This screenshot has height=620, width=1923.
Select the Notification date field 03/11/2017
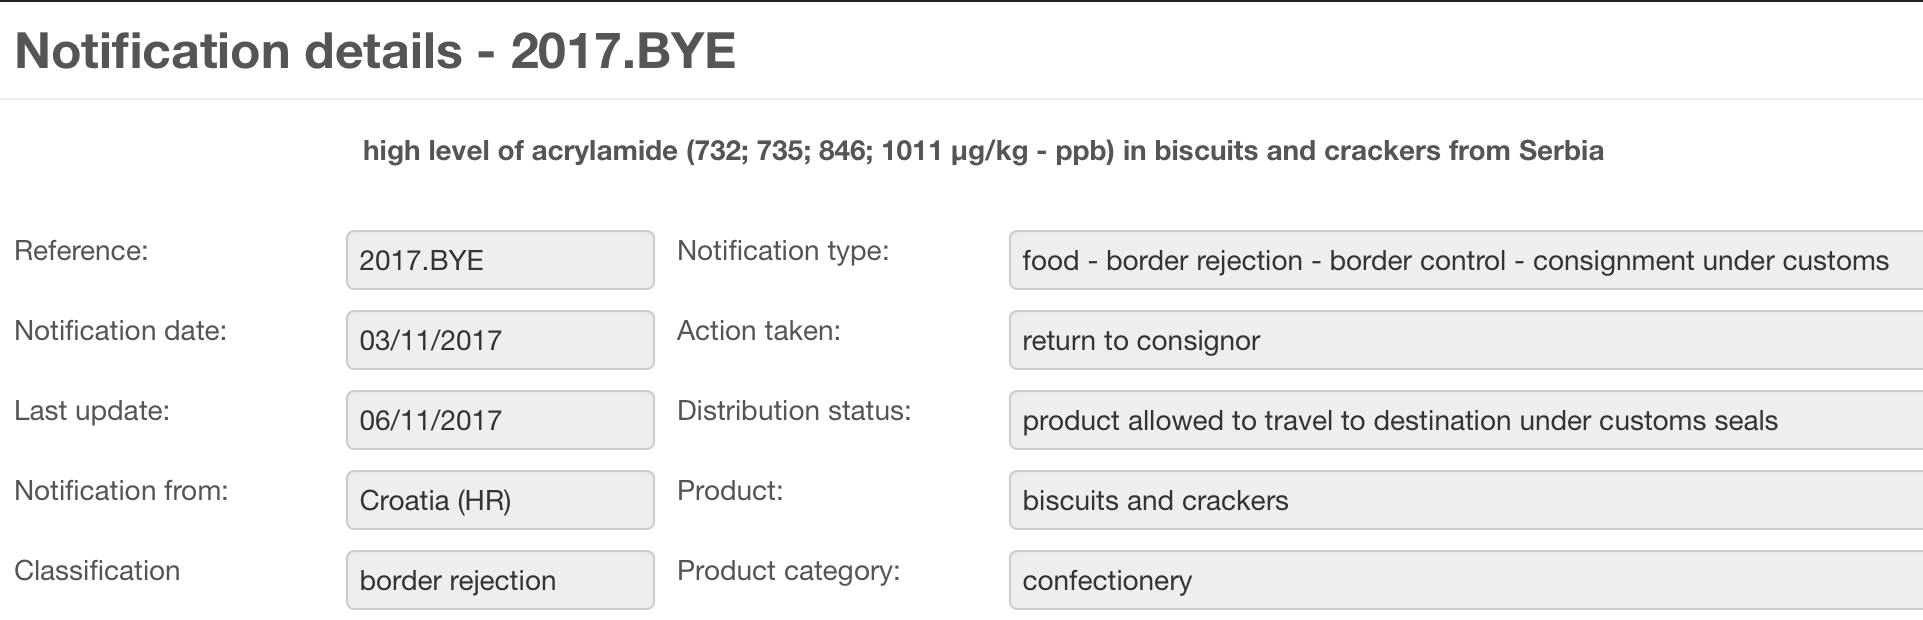point(500,340)
